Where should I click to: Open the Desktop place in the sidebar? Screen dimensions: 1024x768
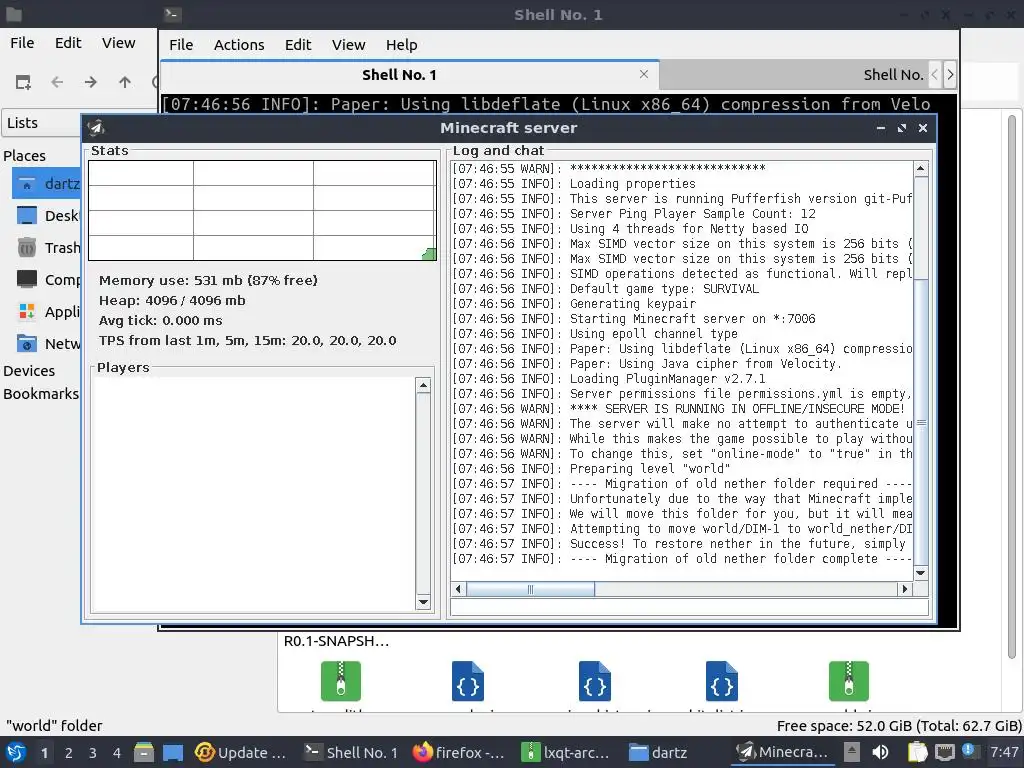[46, 216]
